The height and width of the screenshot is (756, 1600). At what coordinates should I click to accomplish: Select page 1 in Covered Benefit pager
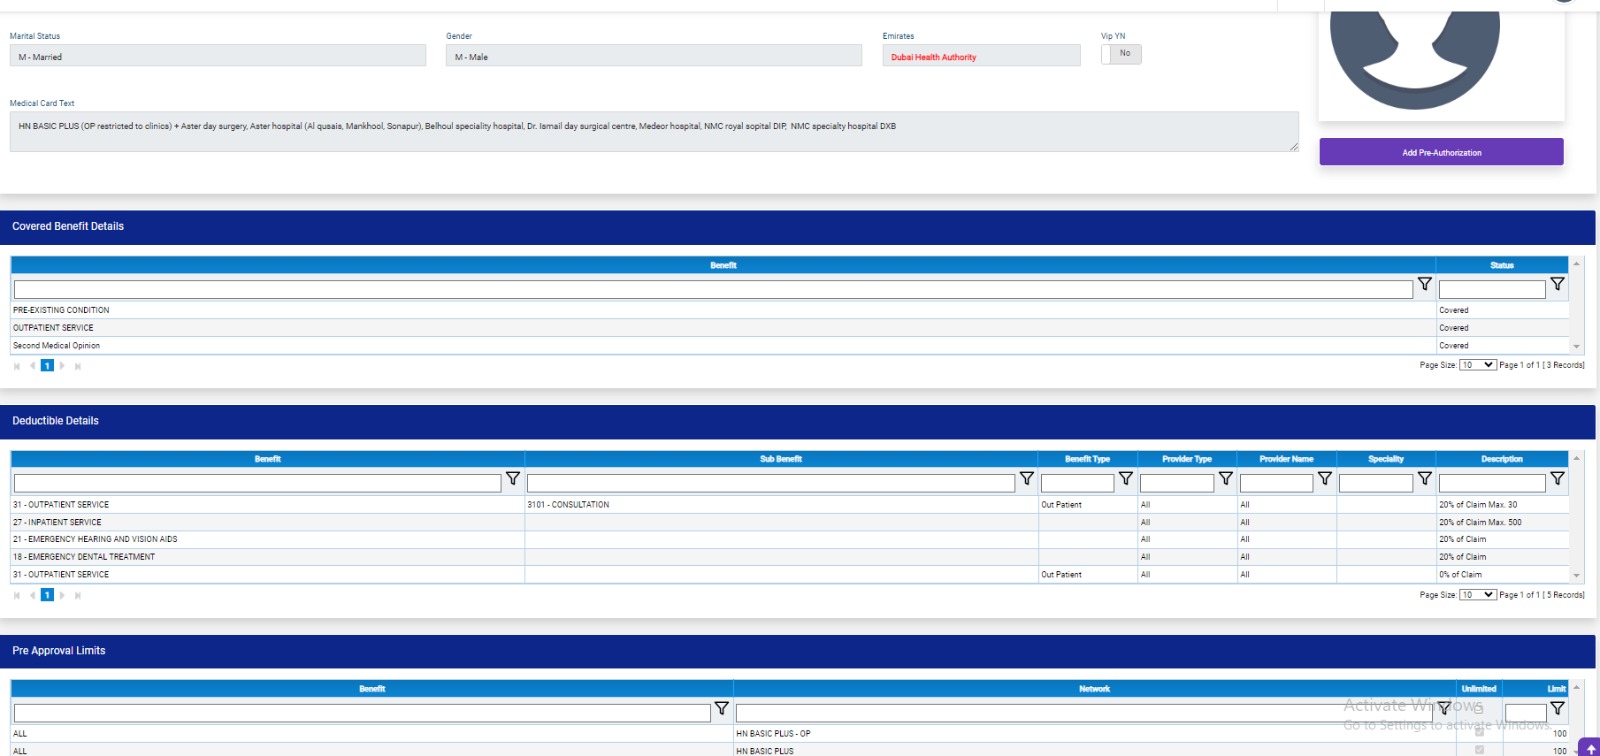[47, 366]
